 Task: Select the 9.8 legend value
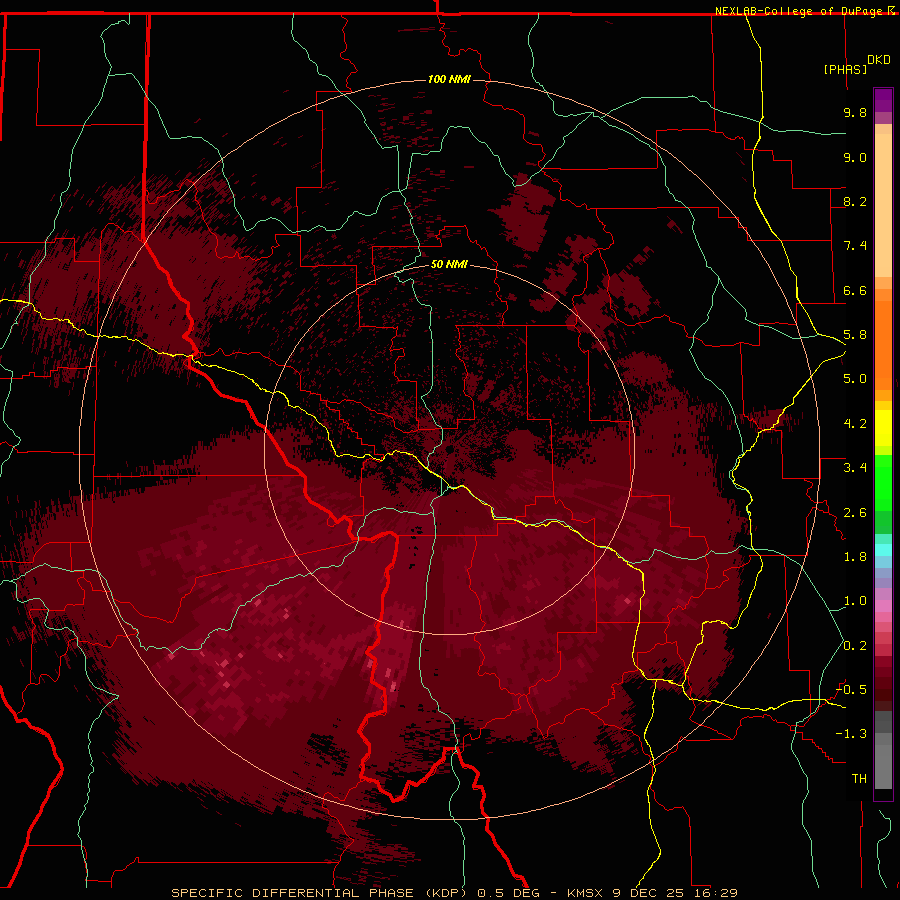click(855, 112)
